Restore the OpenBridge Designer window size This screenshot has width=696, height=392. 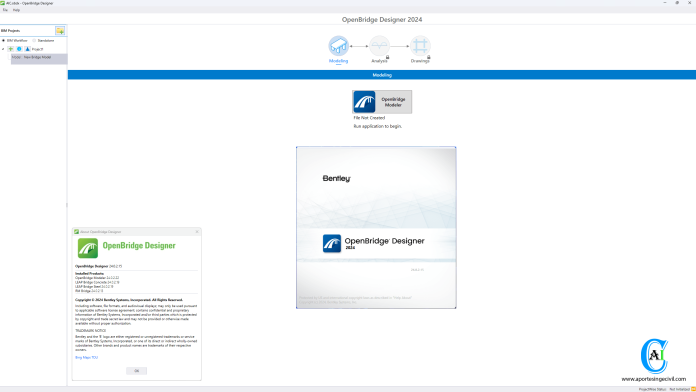677,3
